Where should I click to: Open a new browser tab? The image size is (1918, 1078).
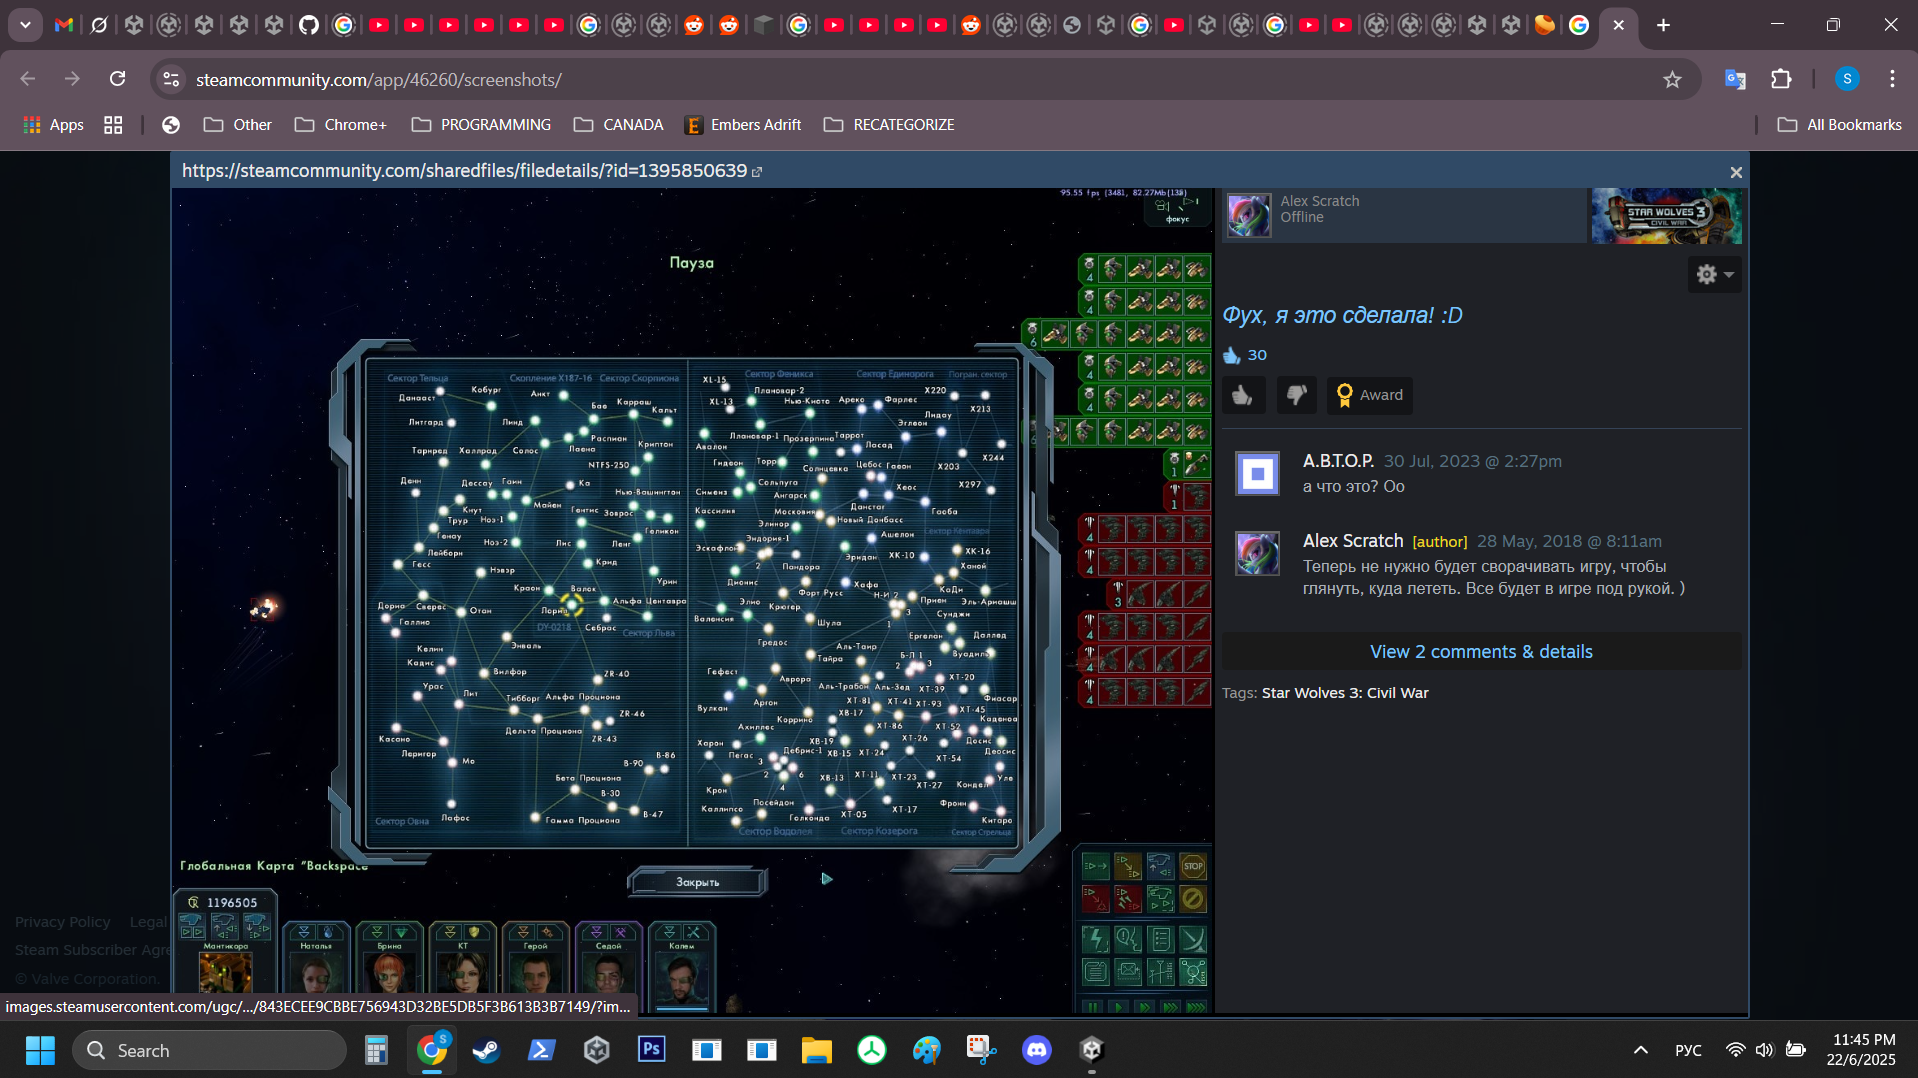[1663, 25]
